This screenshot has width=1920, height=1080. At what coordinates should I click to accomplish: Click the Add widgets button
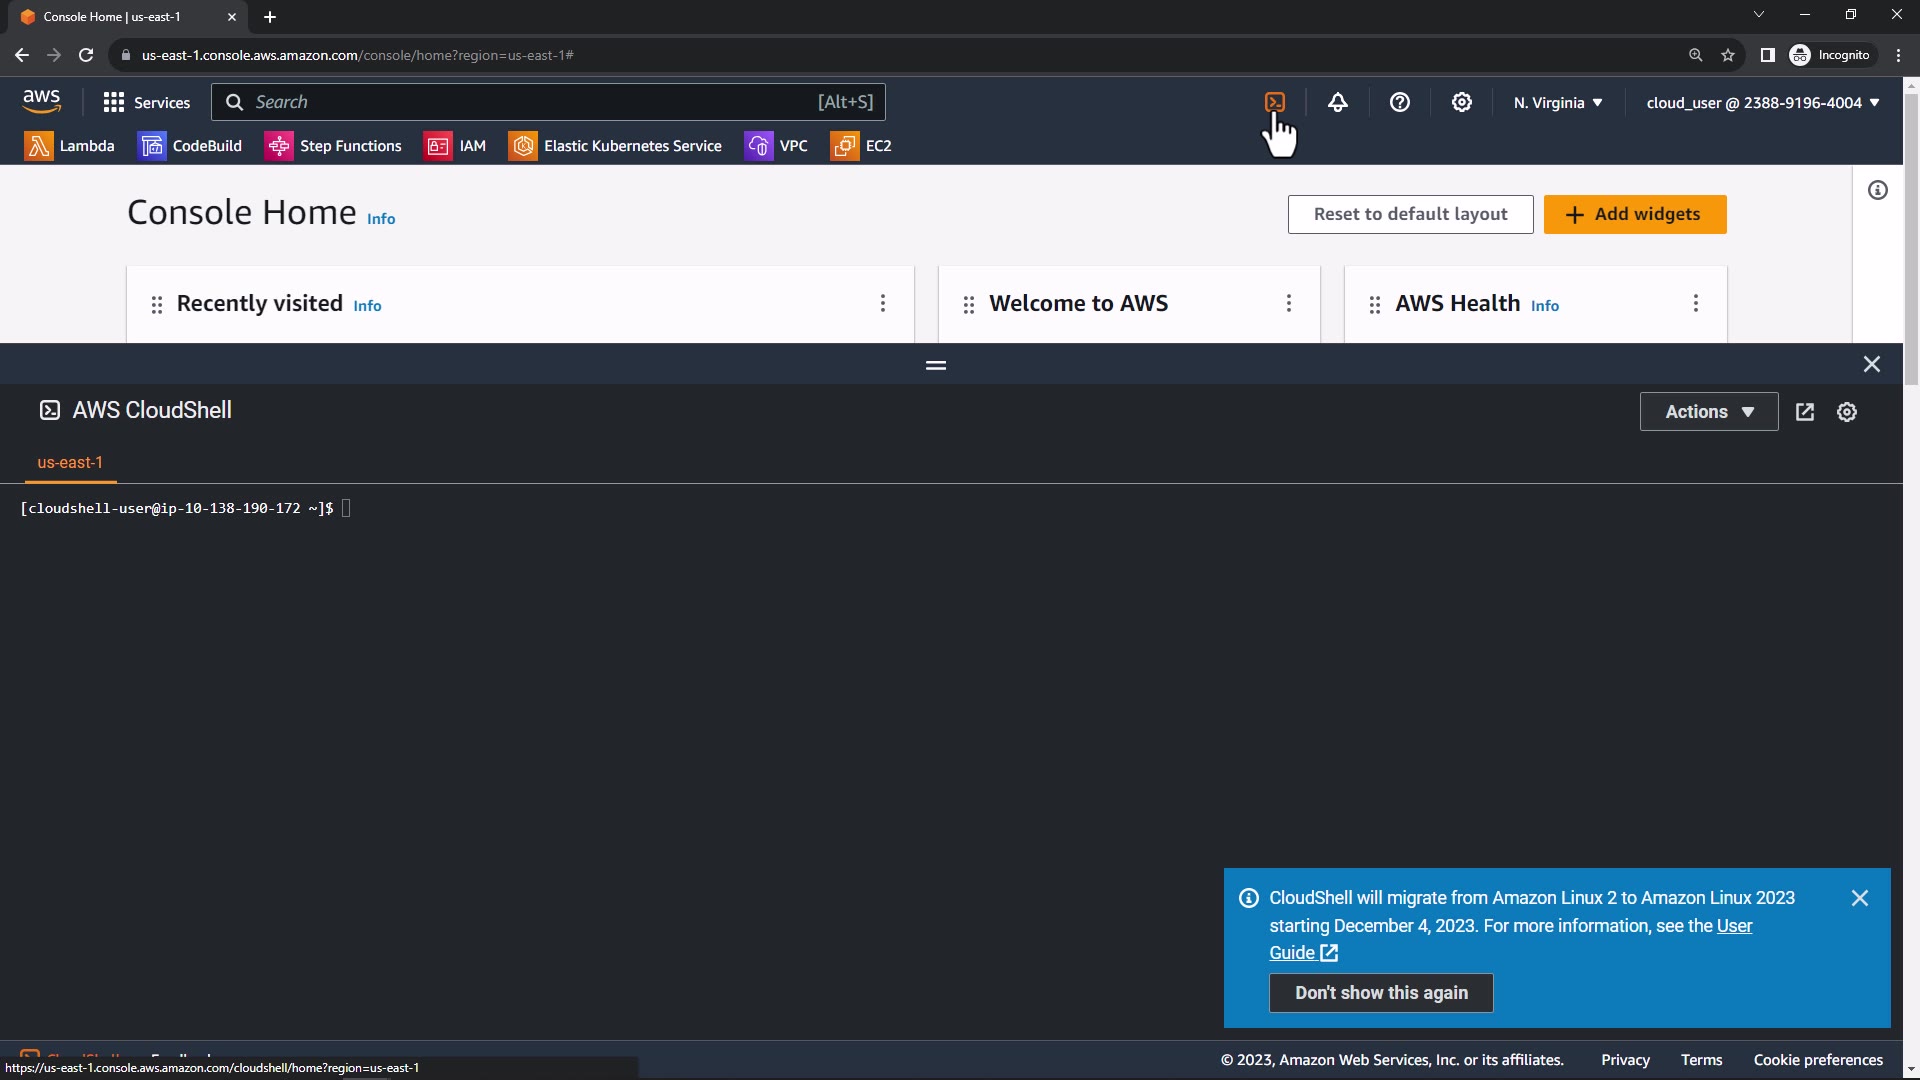pos(1634,214)
